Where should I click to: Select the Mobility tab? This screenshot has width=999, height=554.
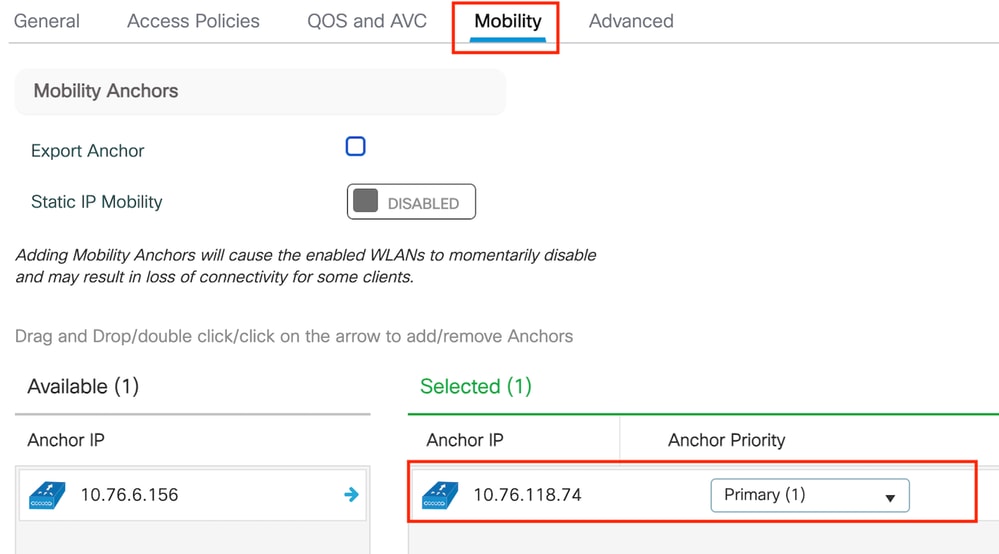click(x=508, y=21)
